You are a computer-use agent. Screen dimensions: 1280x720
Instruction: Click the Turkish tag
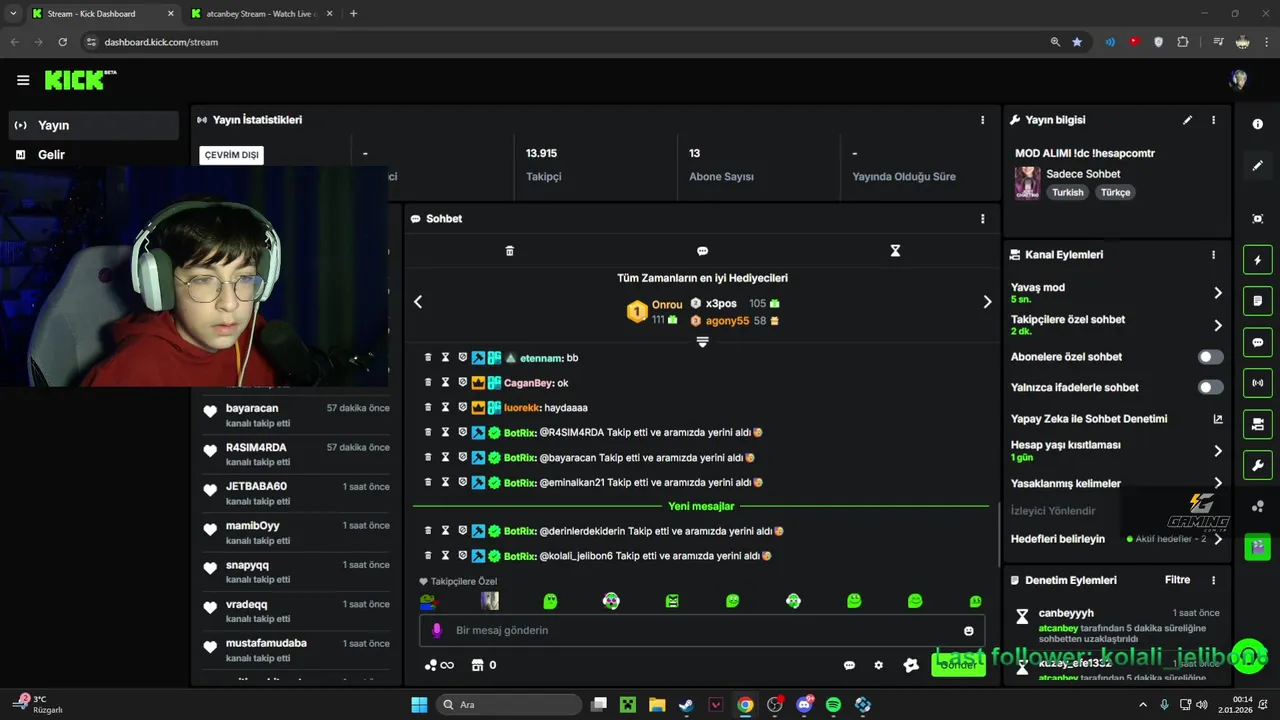click(x=1067, y=192)
